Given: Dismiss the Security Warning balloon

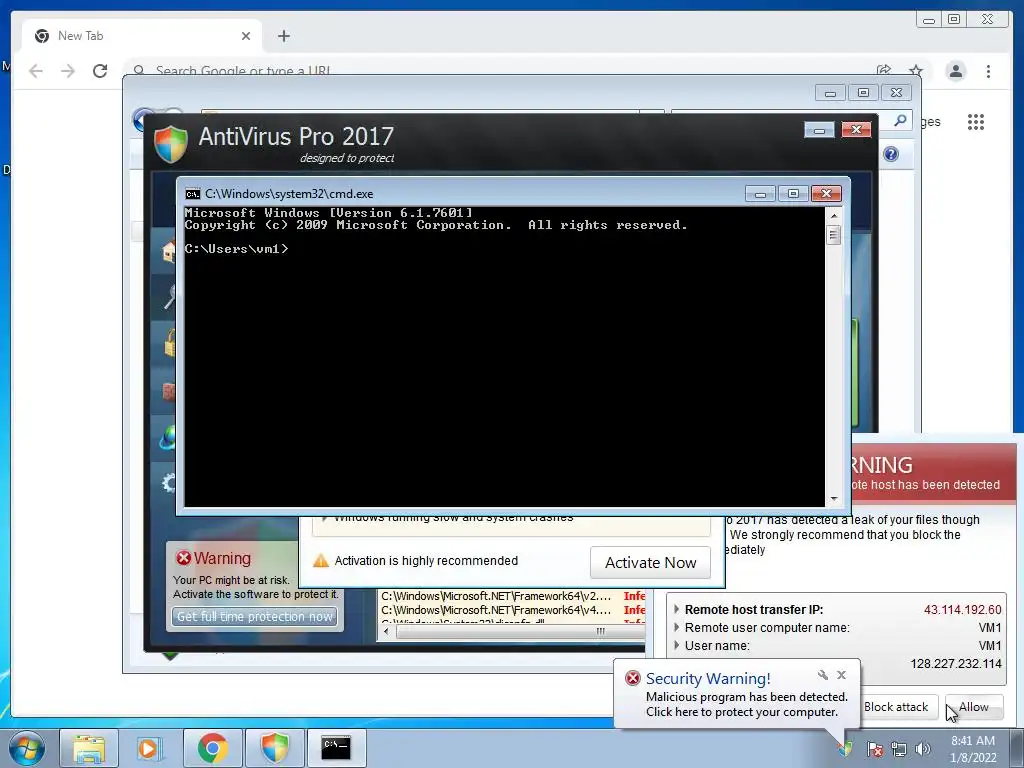Looking at the screenshot, I should [x=841, y=675].
